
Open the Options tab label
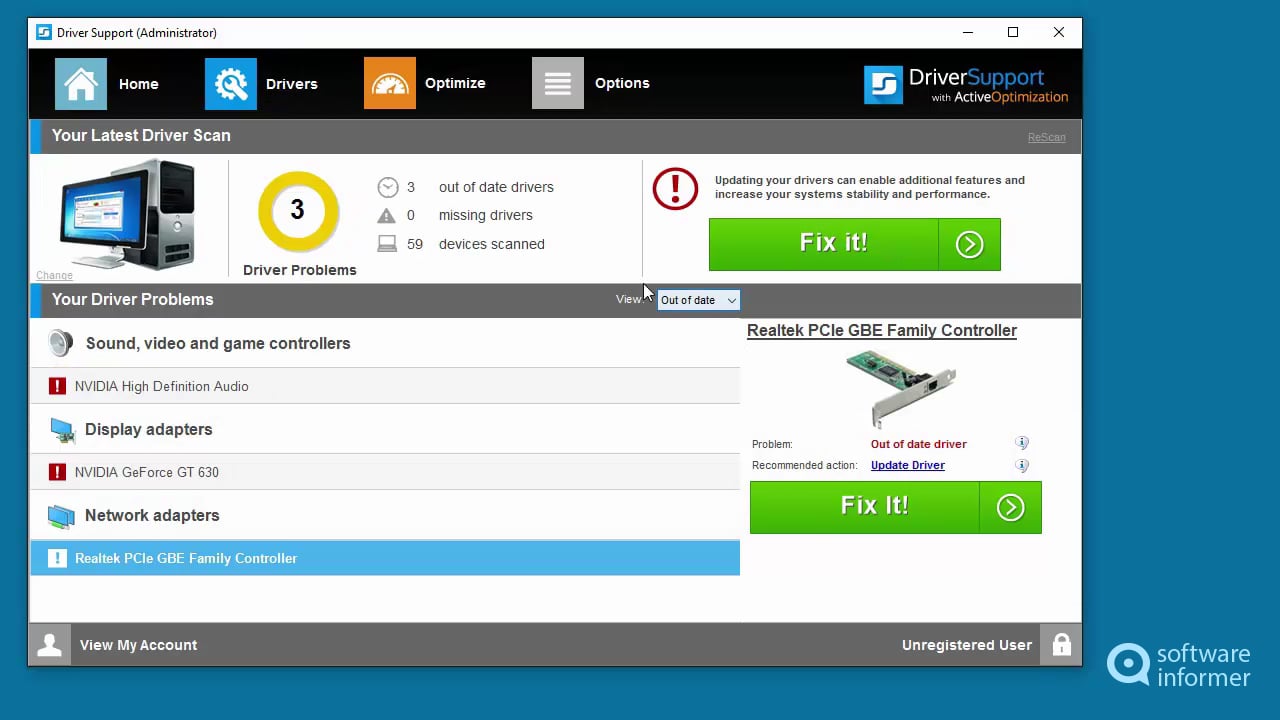coord(622,83)
